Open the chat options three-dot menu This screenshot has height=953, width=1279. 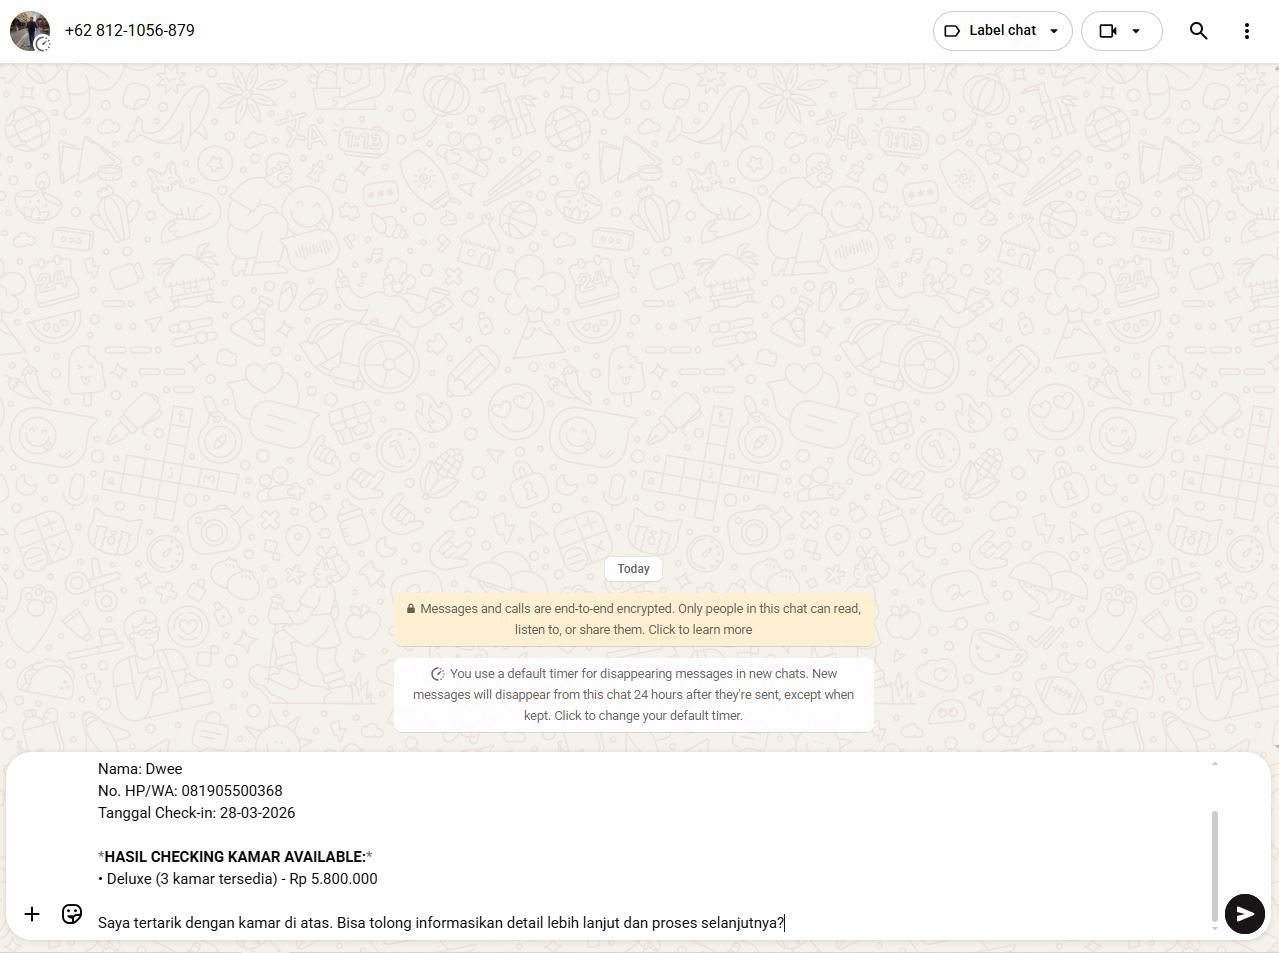1246,30
